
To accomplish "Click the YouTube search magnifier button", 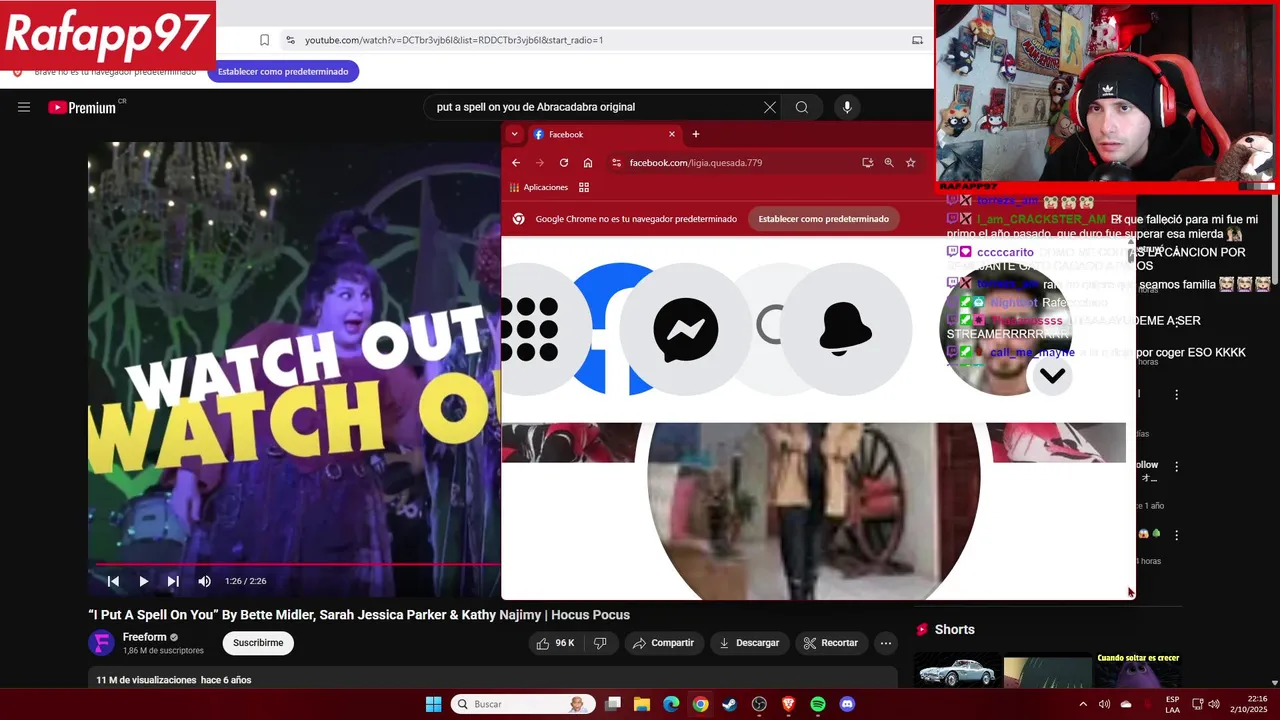I will coord(802,107).
